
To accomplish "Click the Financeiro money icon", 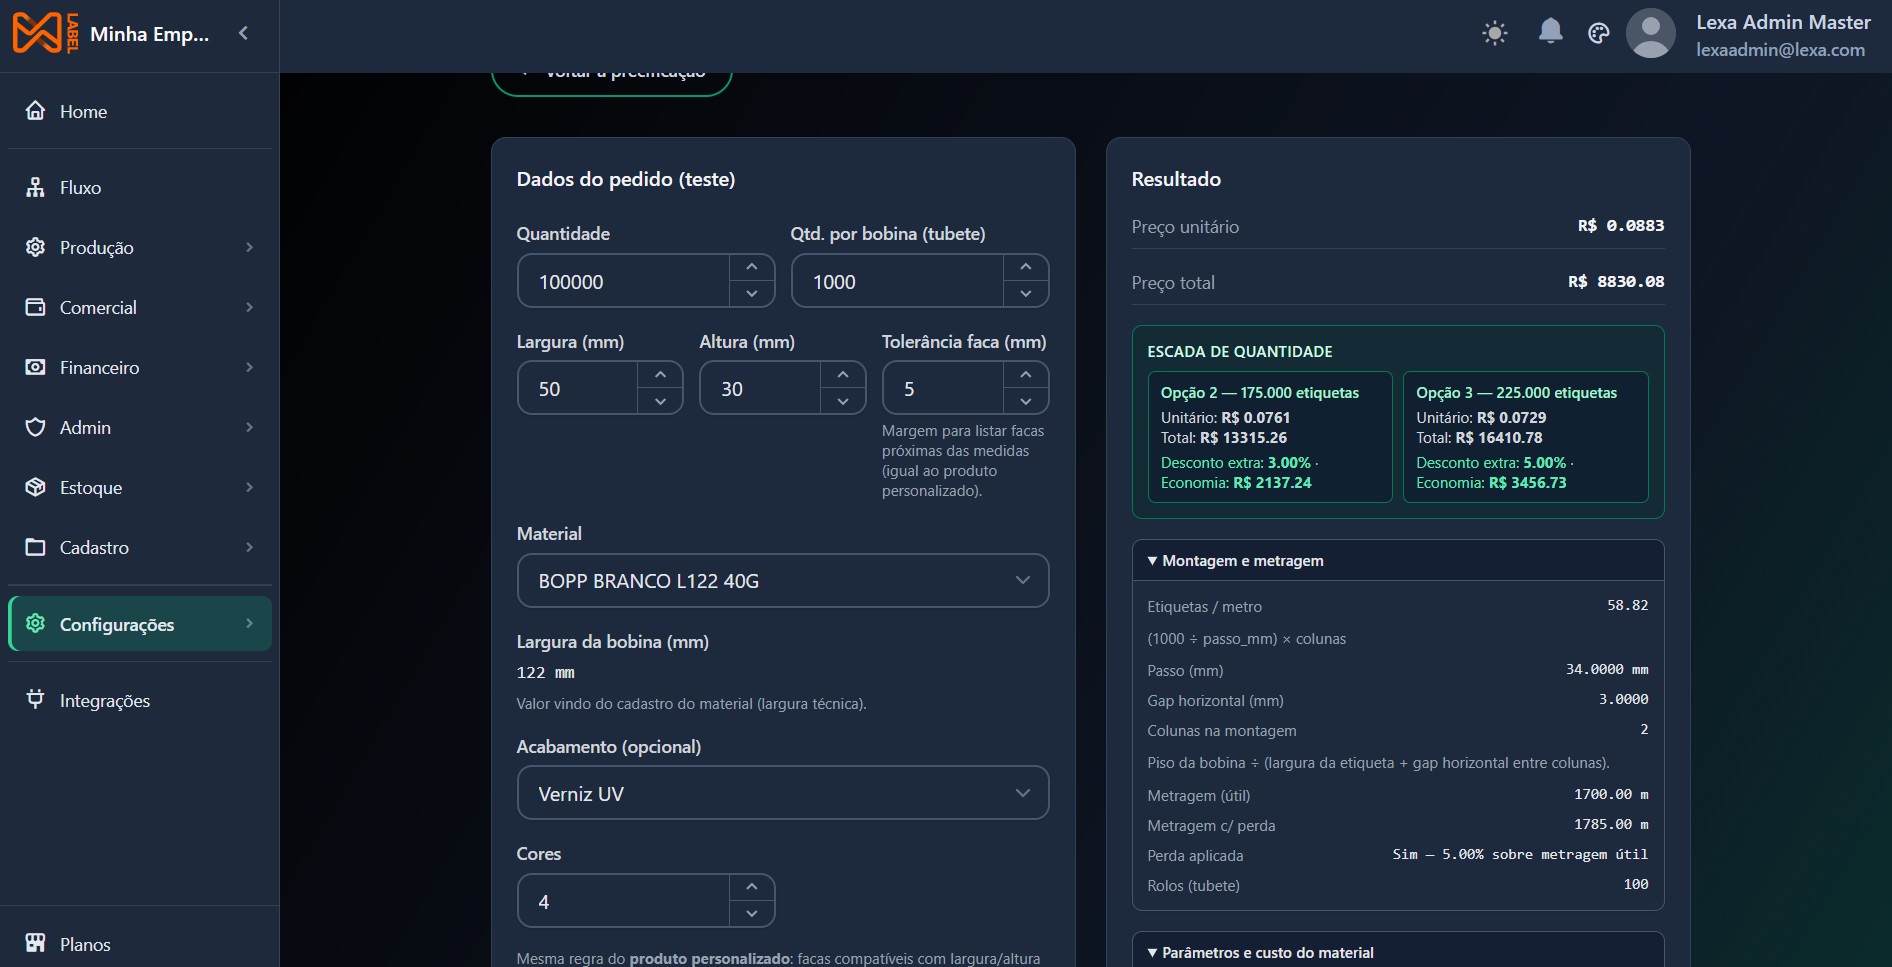I will (x=35, y=367).
